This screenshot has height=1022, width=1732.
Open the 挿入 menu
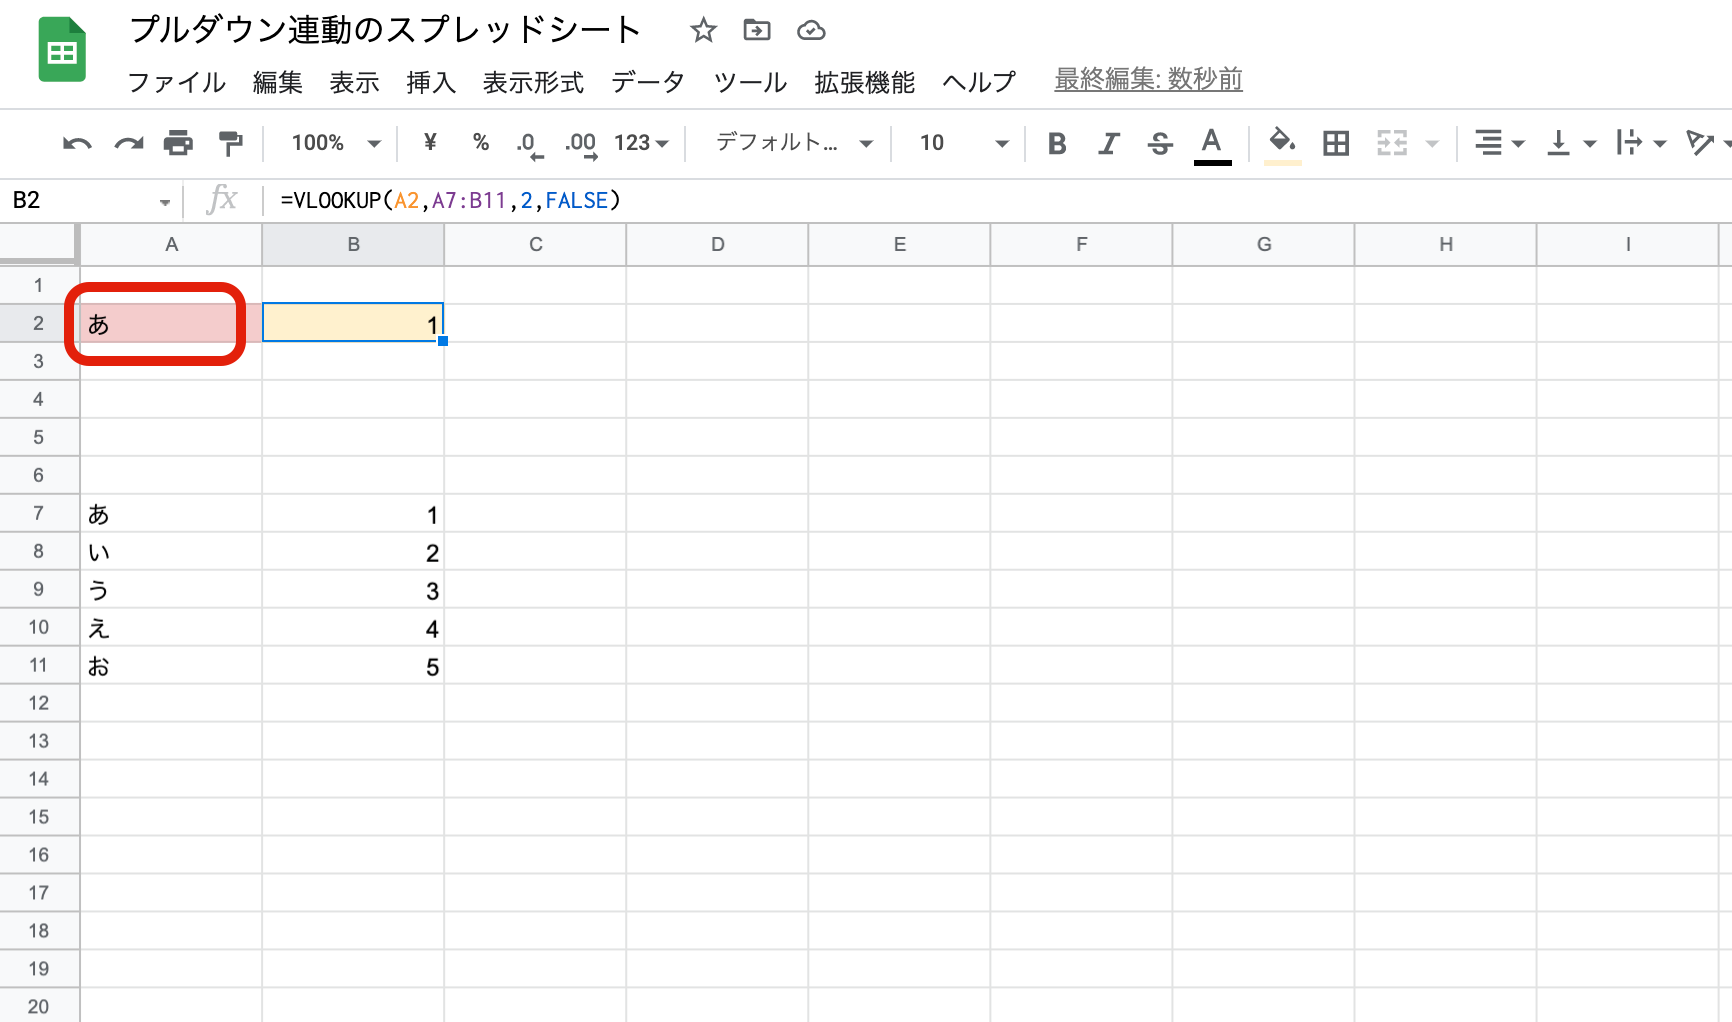[431, 82]
